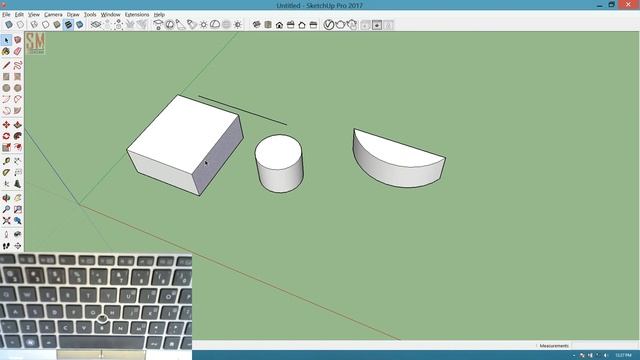
Task: Open the File menu
Action: click(6, 14)
